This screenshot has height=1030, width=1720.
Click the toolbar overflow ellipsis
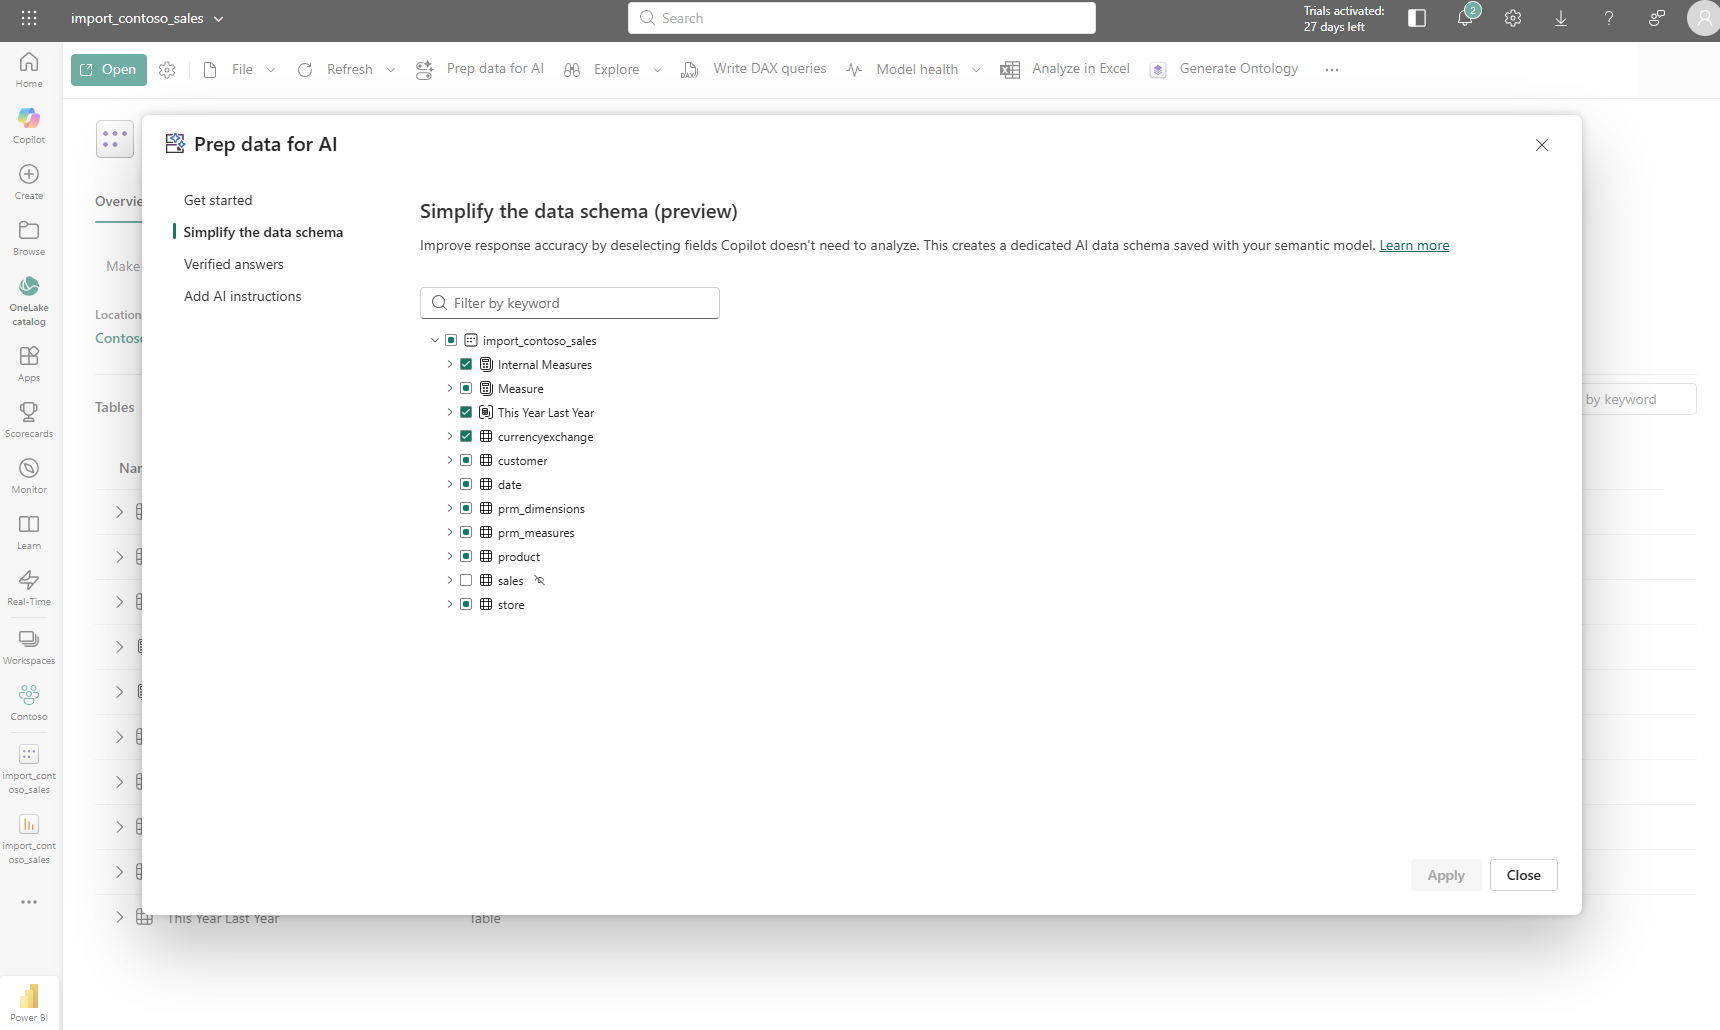(x=1332, y=69)
